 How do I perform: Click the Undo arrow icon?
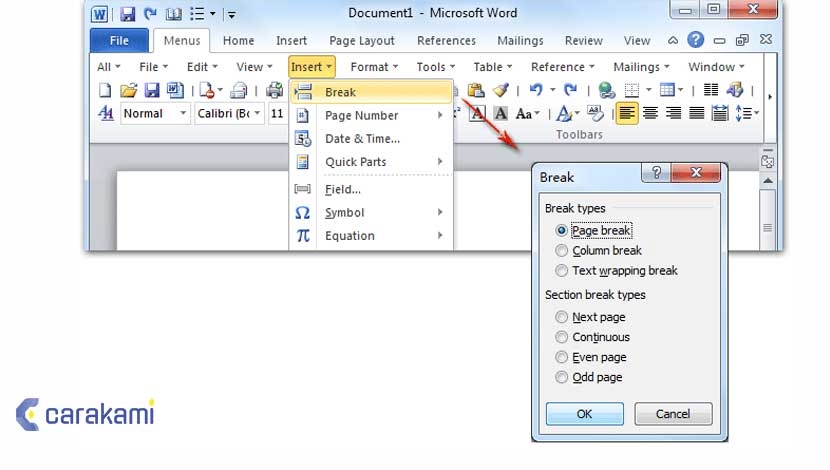(x=538, y=91)
